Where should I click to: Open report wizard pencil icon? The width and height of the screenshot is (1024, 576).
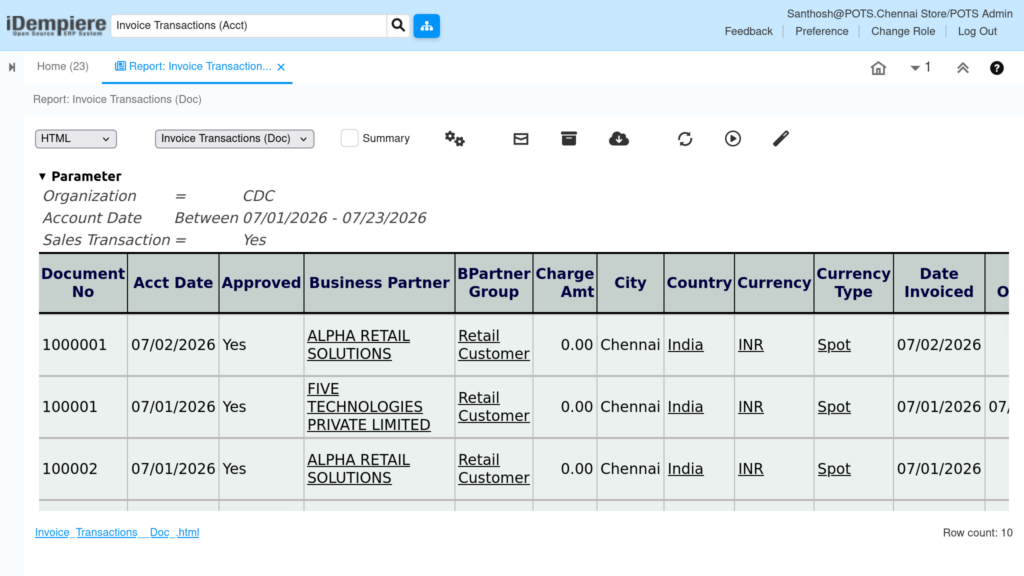pos(780,138)
